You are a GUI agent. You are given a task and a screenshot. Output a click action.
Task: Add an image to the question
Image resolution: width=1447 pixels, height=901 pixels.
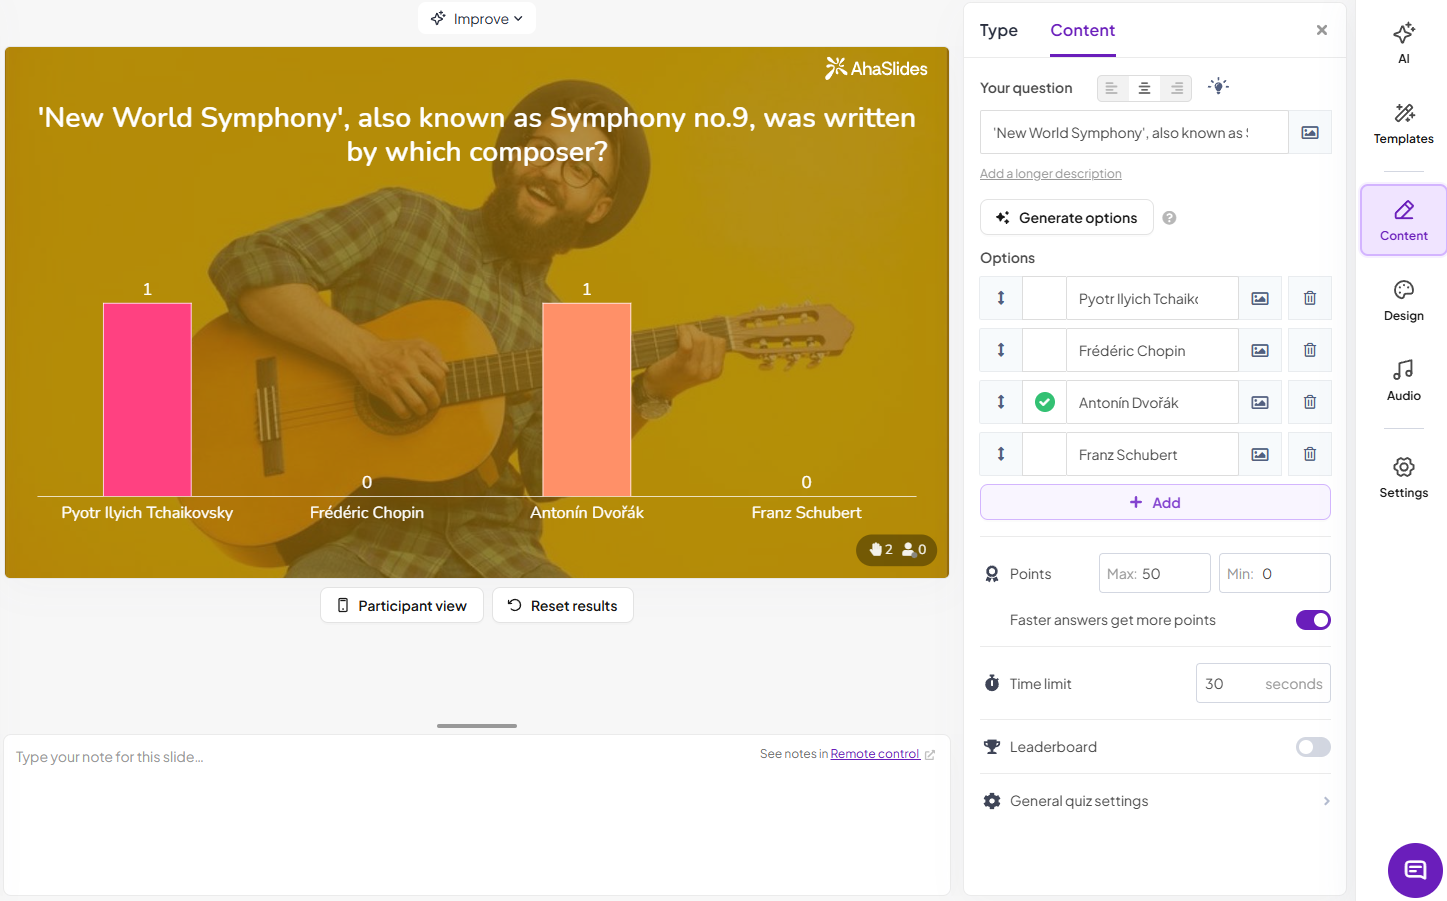click(1309, 132)
